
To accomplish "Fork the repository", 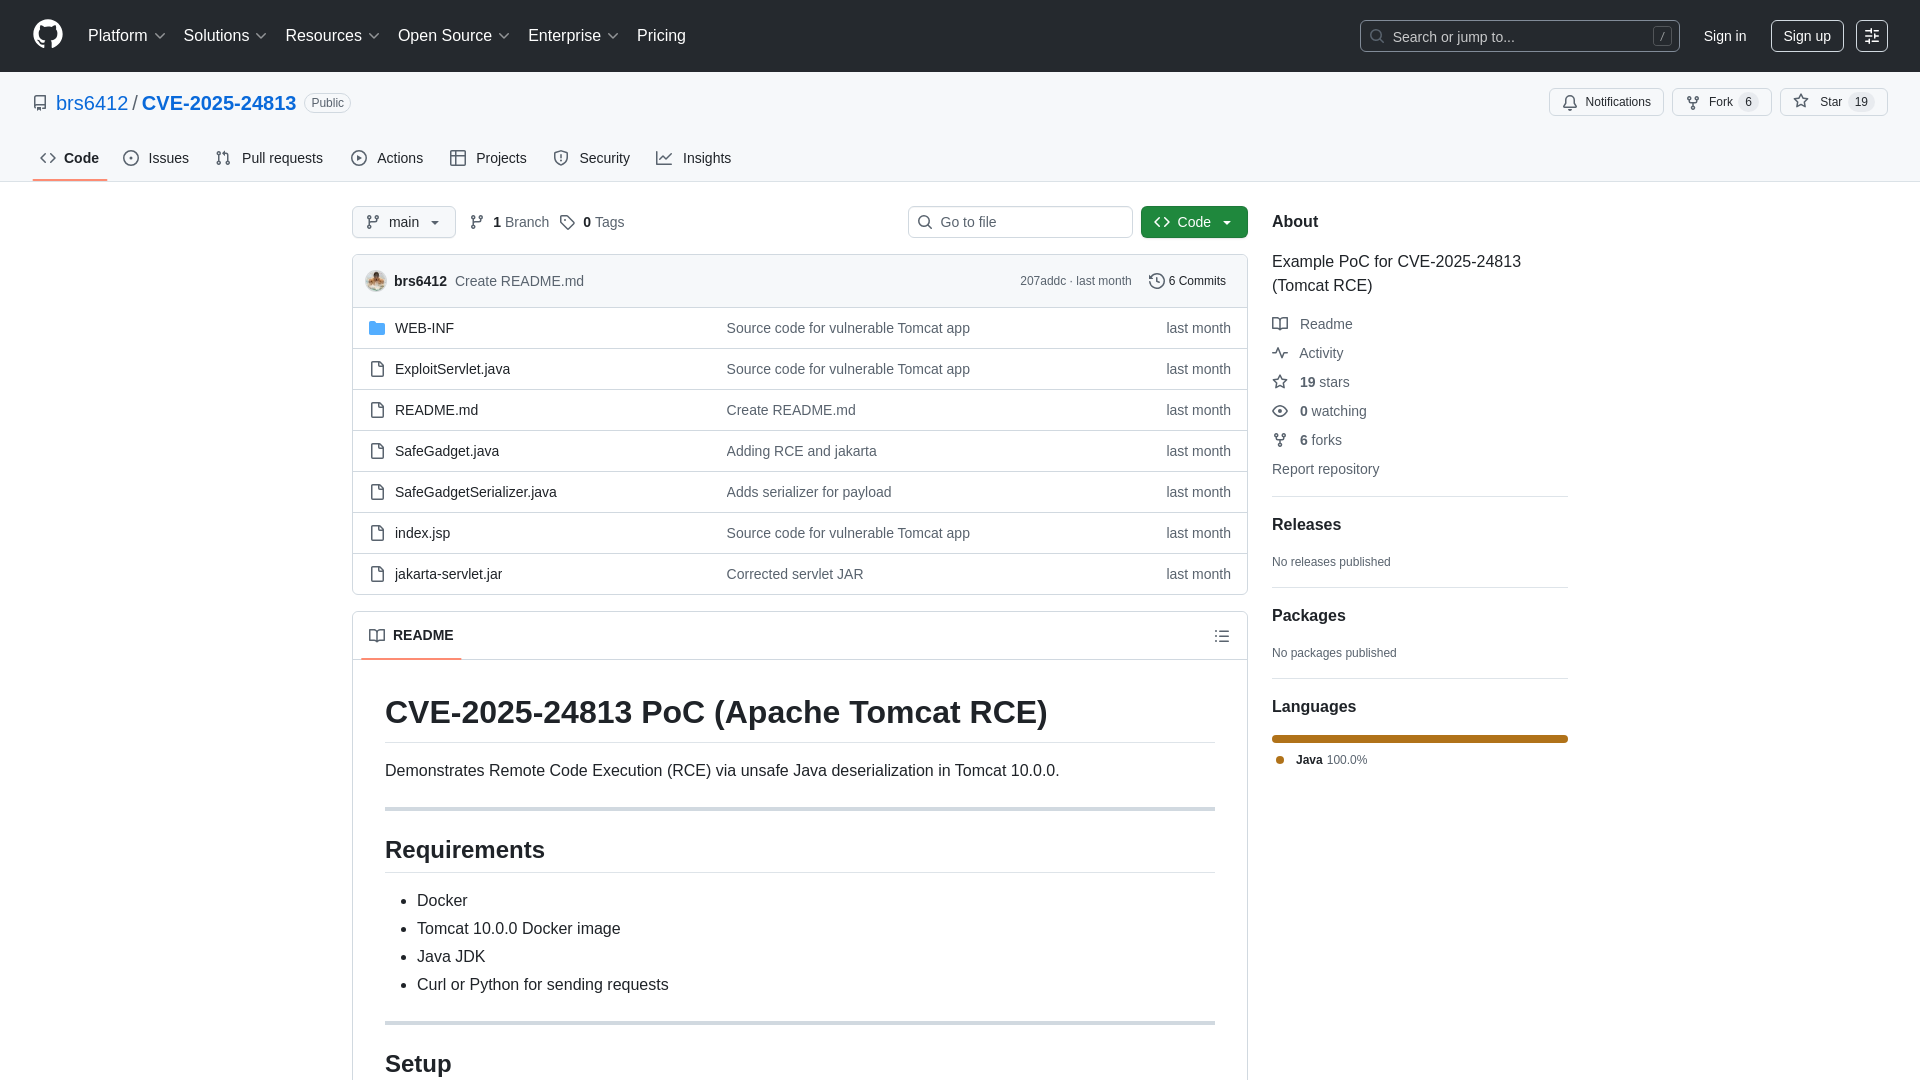I will coord(1720,102).
